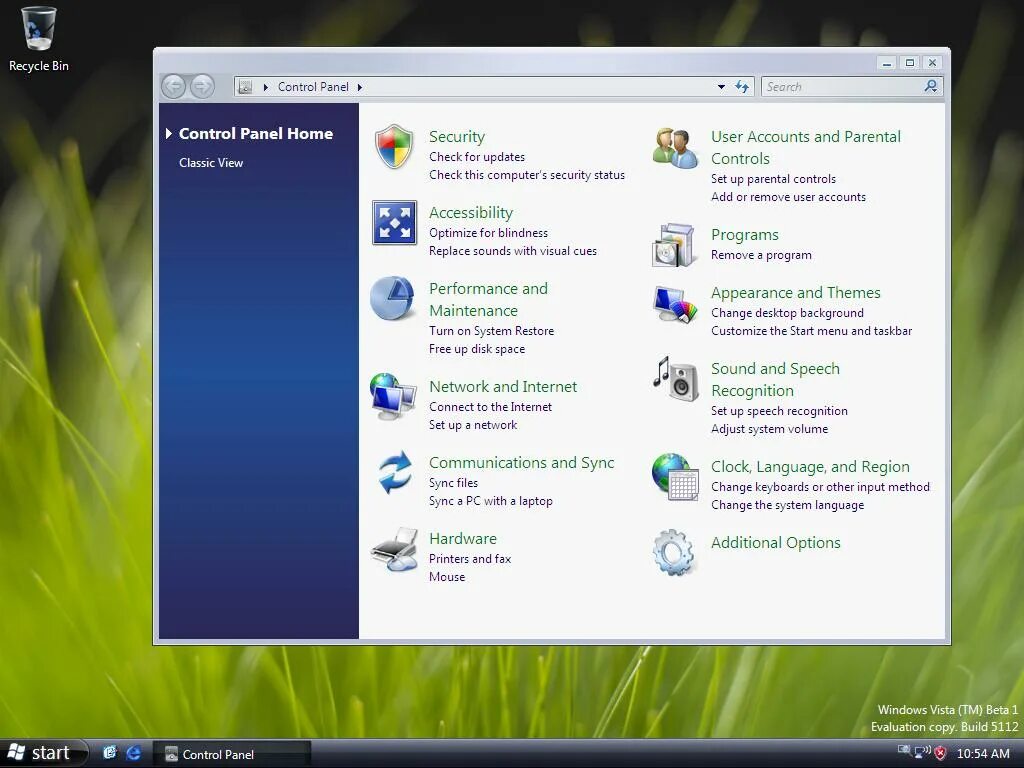Open Appearance and Themes icon

click(x=675, y=303)
